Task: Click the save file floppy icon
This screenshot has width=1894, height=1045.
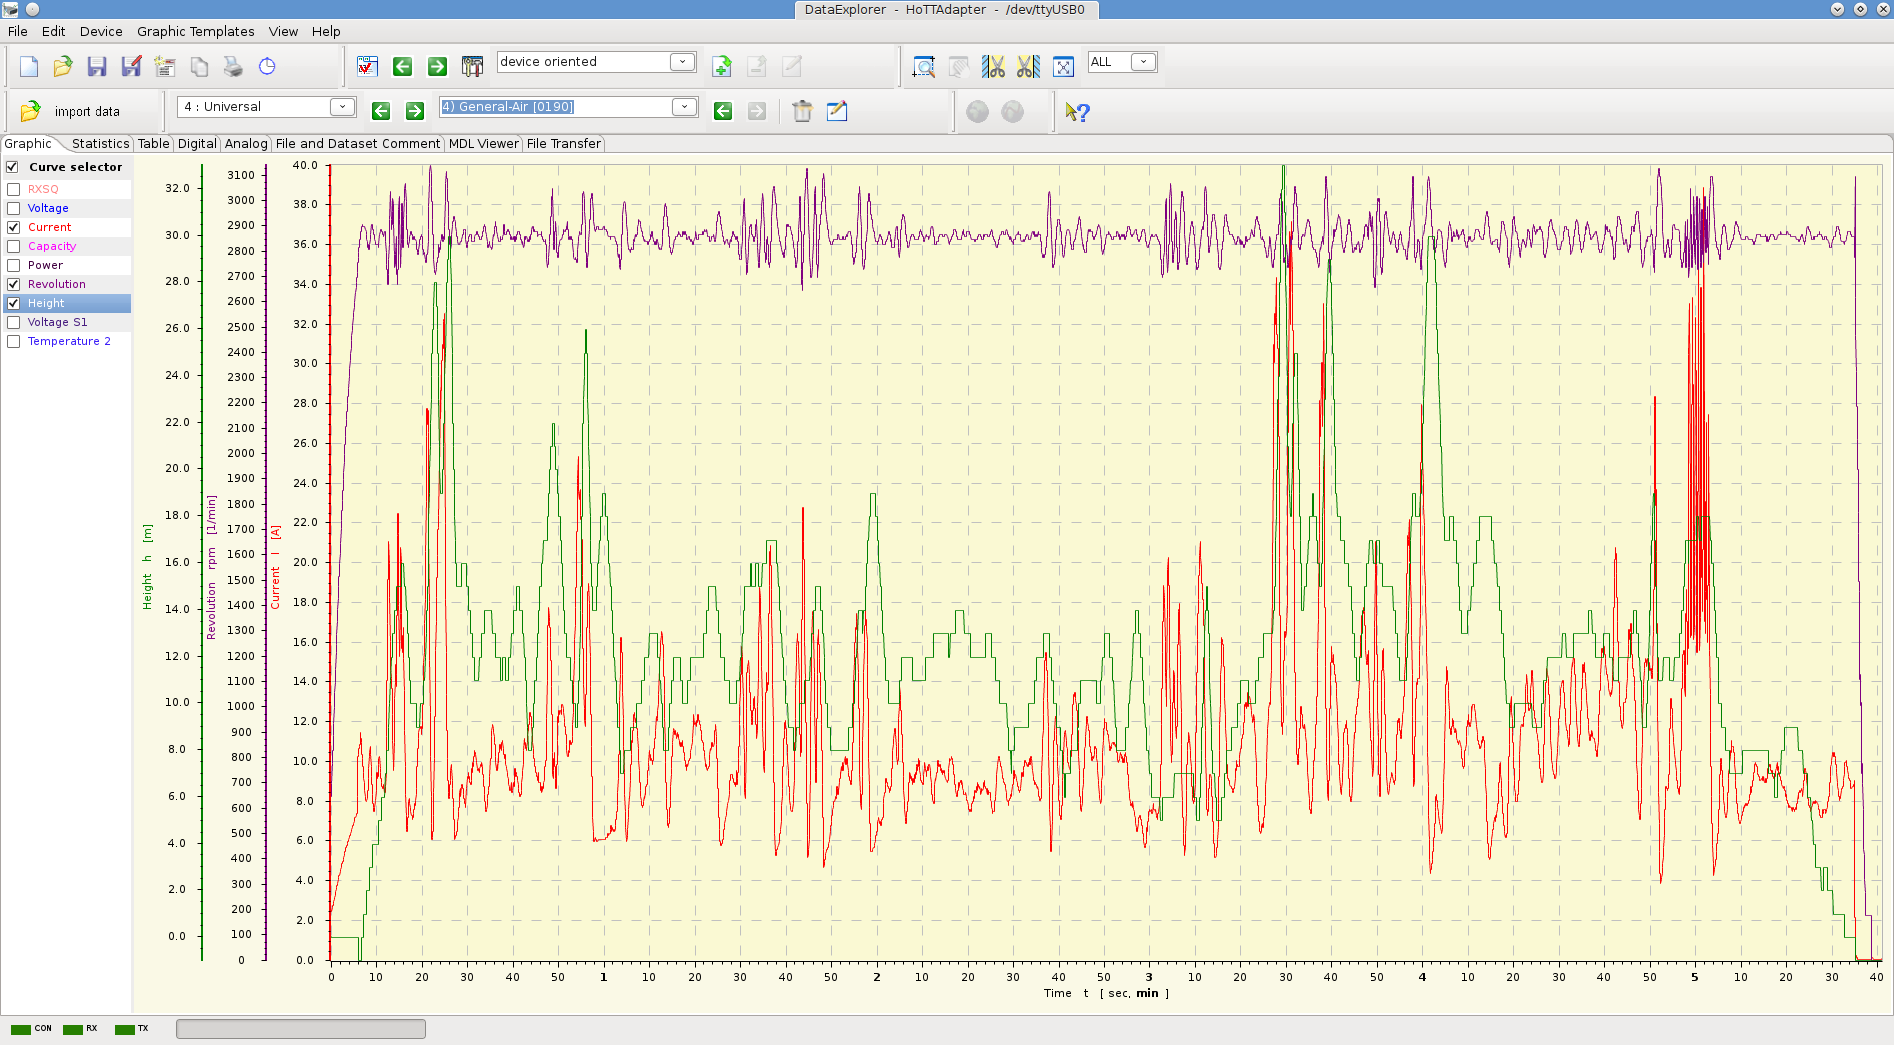Action: pos(97,67)
